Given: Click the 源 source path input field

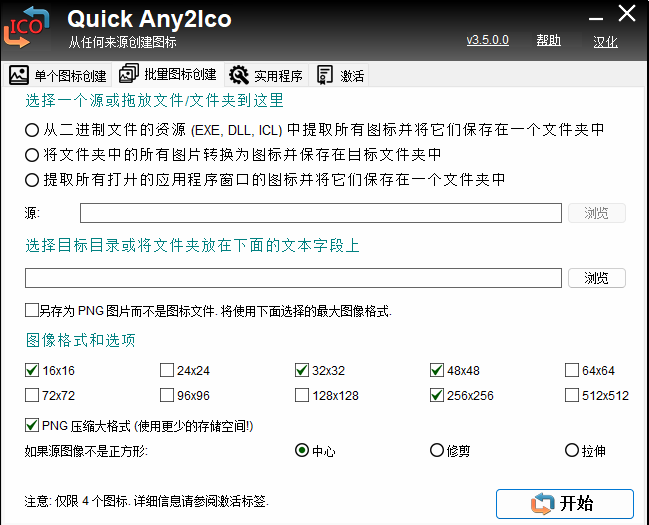Looking at the screenshot, I should pyautogui.click(x=321, y=213).
